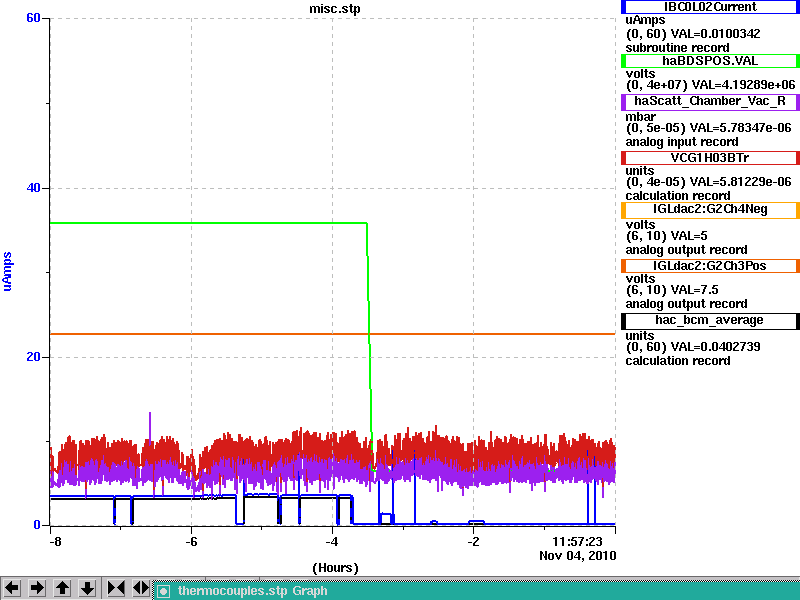Image resolution: width=800 pixels, height=600 pixels.
Task: Select the haBDSPOS.VAL curve in the legend
Action: click(x=710, y=61)
